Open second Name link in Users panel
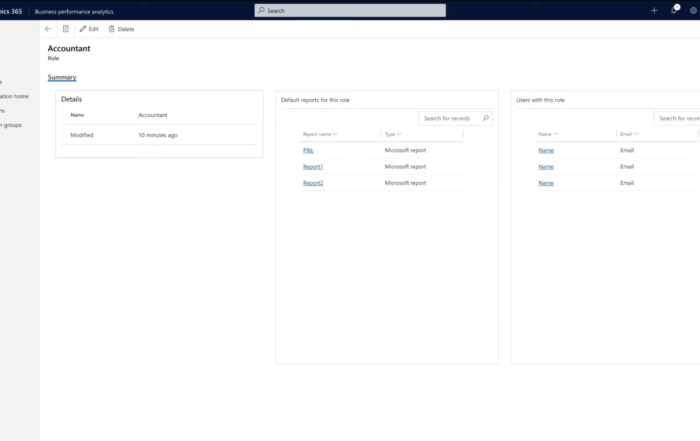The width and height of the screenshot is (700, 441). tap(546, 166)
